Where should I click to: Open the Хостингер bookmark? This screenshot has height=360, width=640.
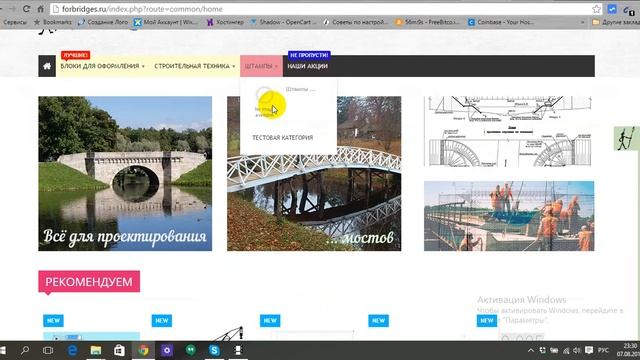point(225,22)
